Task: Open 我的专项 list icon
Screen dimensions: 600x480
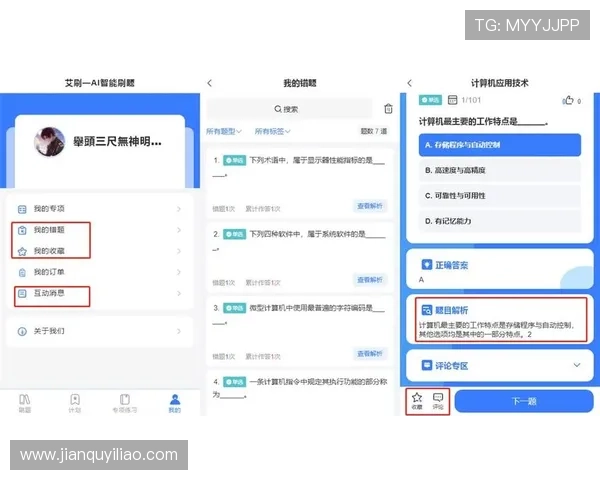Action: [x=22, y=209]
